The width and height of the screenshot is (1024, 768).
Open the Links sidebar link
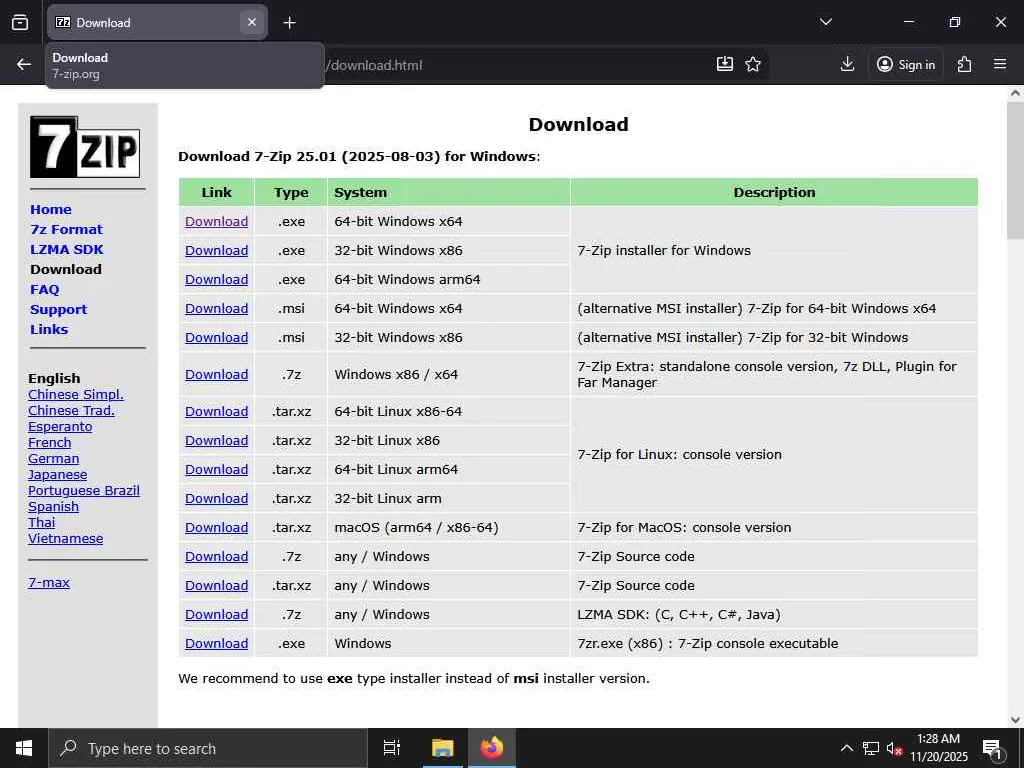pyautogui.click(x=49, y=330)
